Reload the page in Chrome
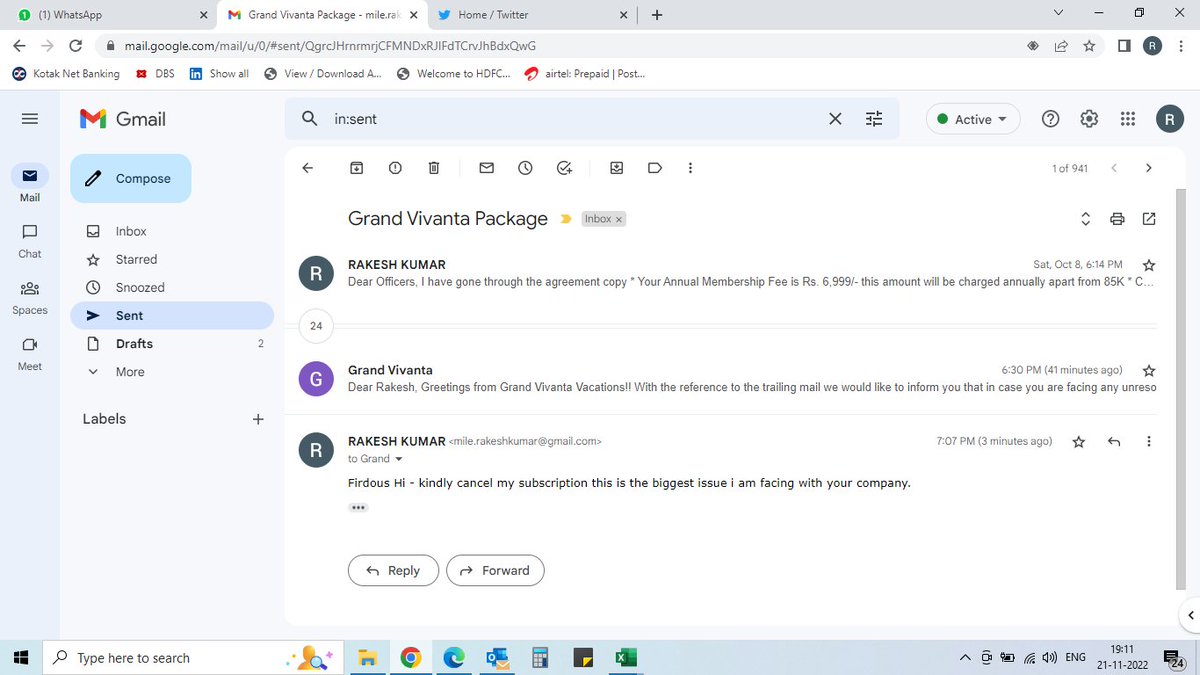The height and width of the screenshot is (675, 1200). pyautogui.click(x=75, y=46)
